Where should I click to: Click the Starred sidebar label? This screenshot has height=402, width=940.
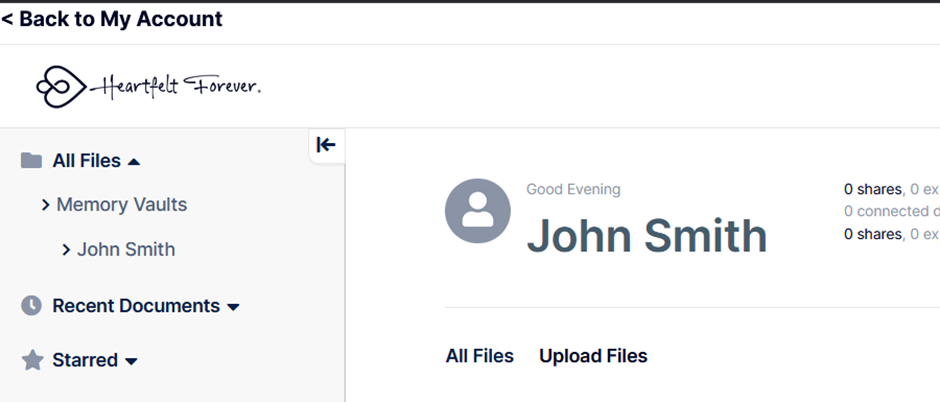[x=85, y=360]
